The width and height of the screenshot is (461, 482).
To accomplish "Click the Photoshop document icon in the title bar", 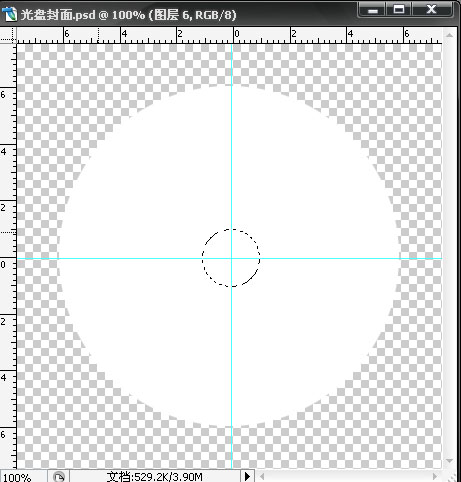I will click(9, 14).
